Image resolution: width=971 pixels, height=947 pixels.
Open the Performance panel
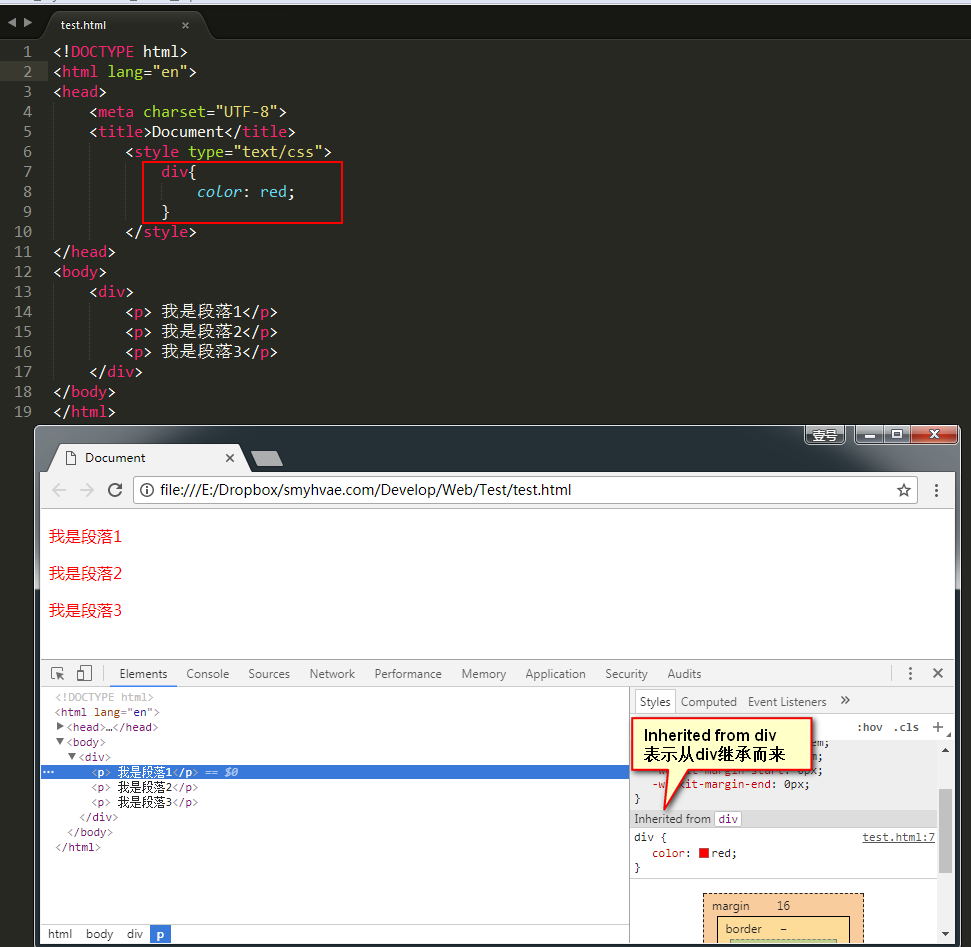(407, 674)
